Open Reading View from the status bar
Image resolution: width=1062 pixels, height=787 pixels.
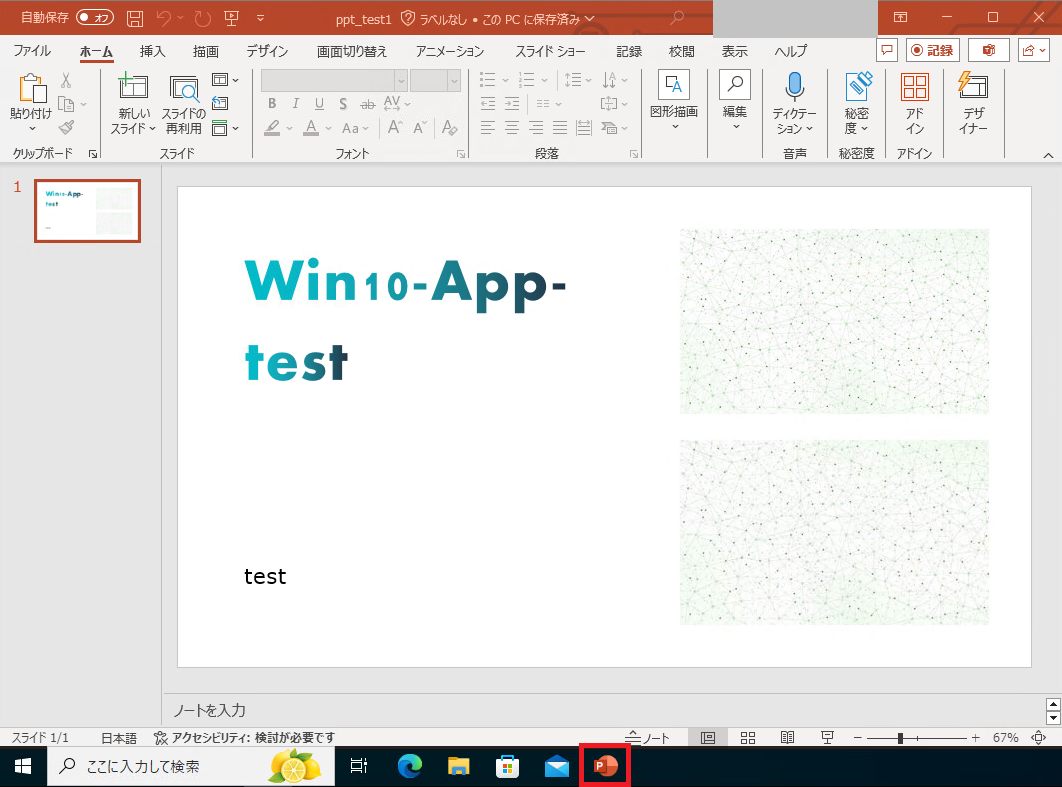coord(787,738)
